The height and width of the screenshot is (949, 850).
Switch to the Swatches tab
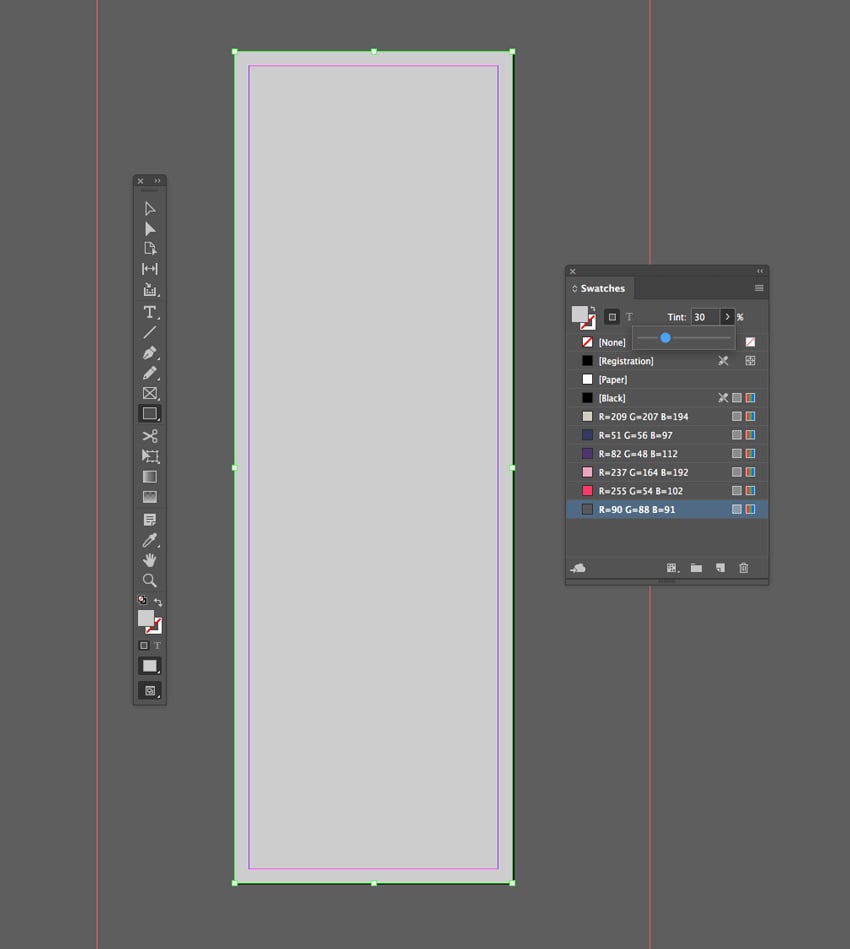tap(604, 288)
